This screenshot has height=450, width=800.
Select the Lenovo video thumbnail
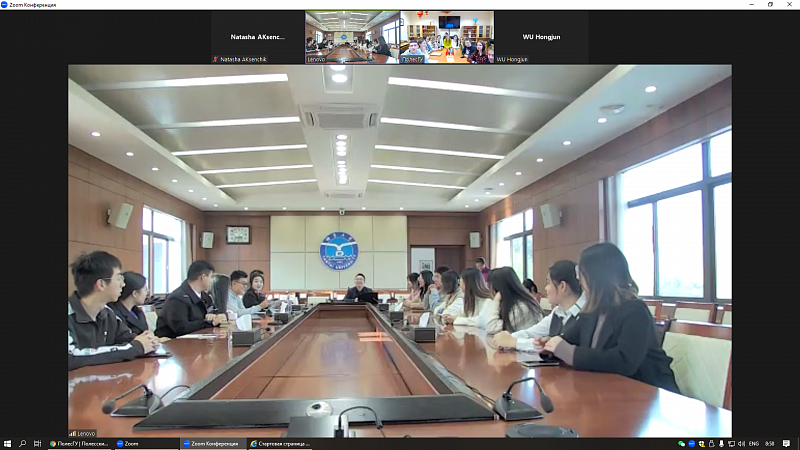click(351, 37)
